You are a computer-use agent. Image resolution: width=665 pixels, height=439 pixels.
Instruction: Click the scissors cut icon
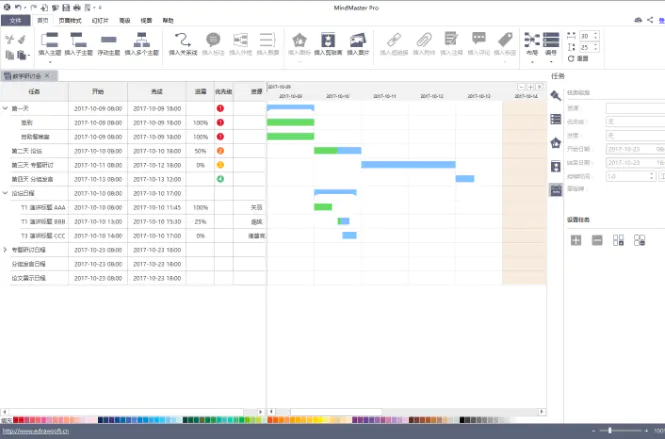pos(9,40)
